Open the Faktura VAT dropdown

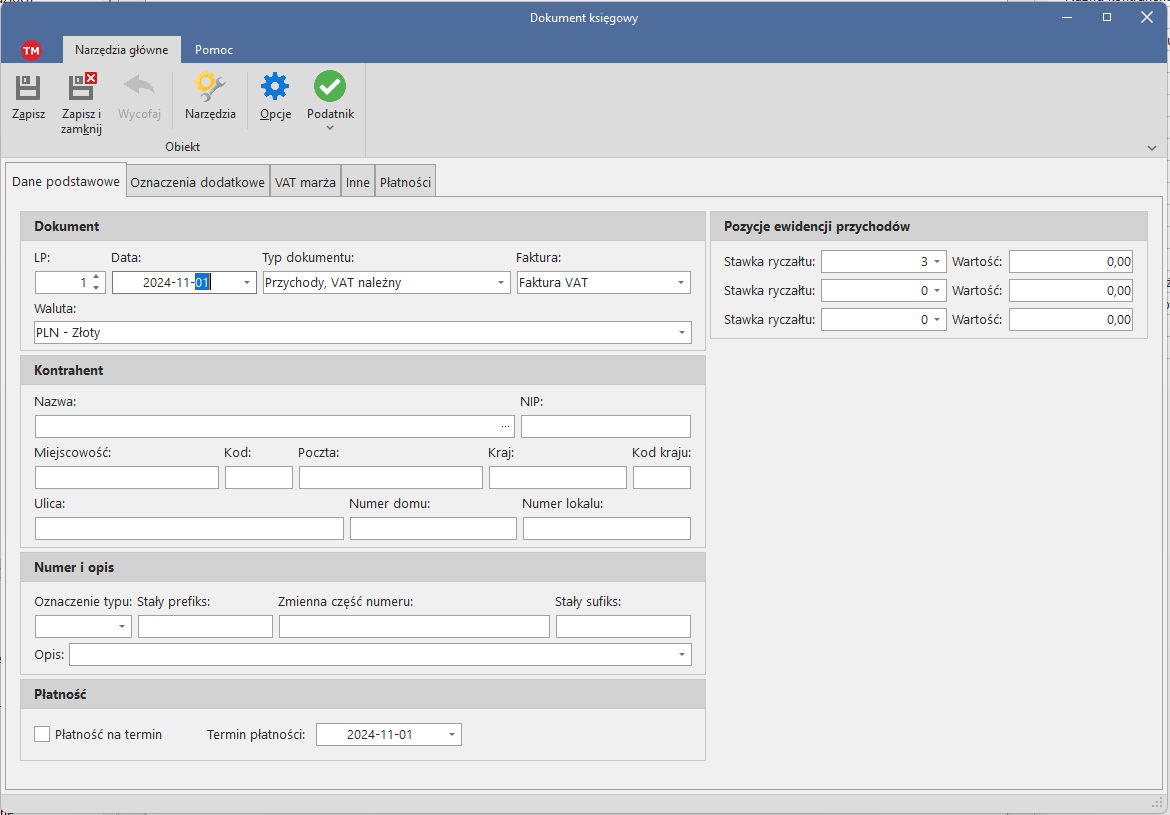(x=681, y=283)
